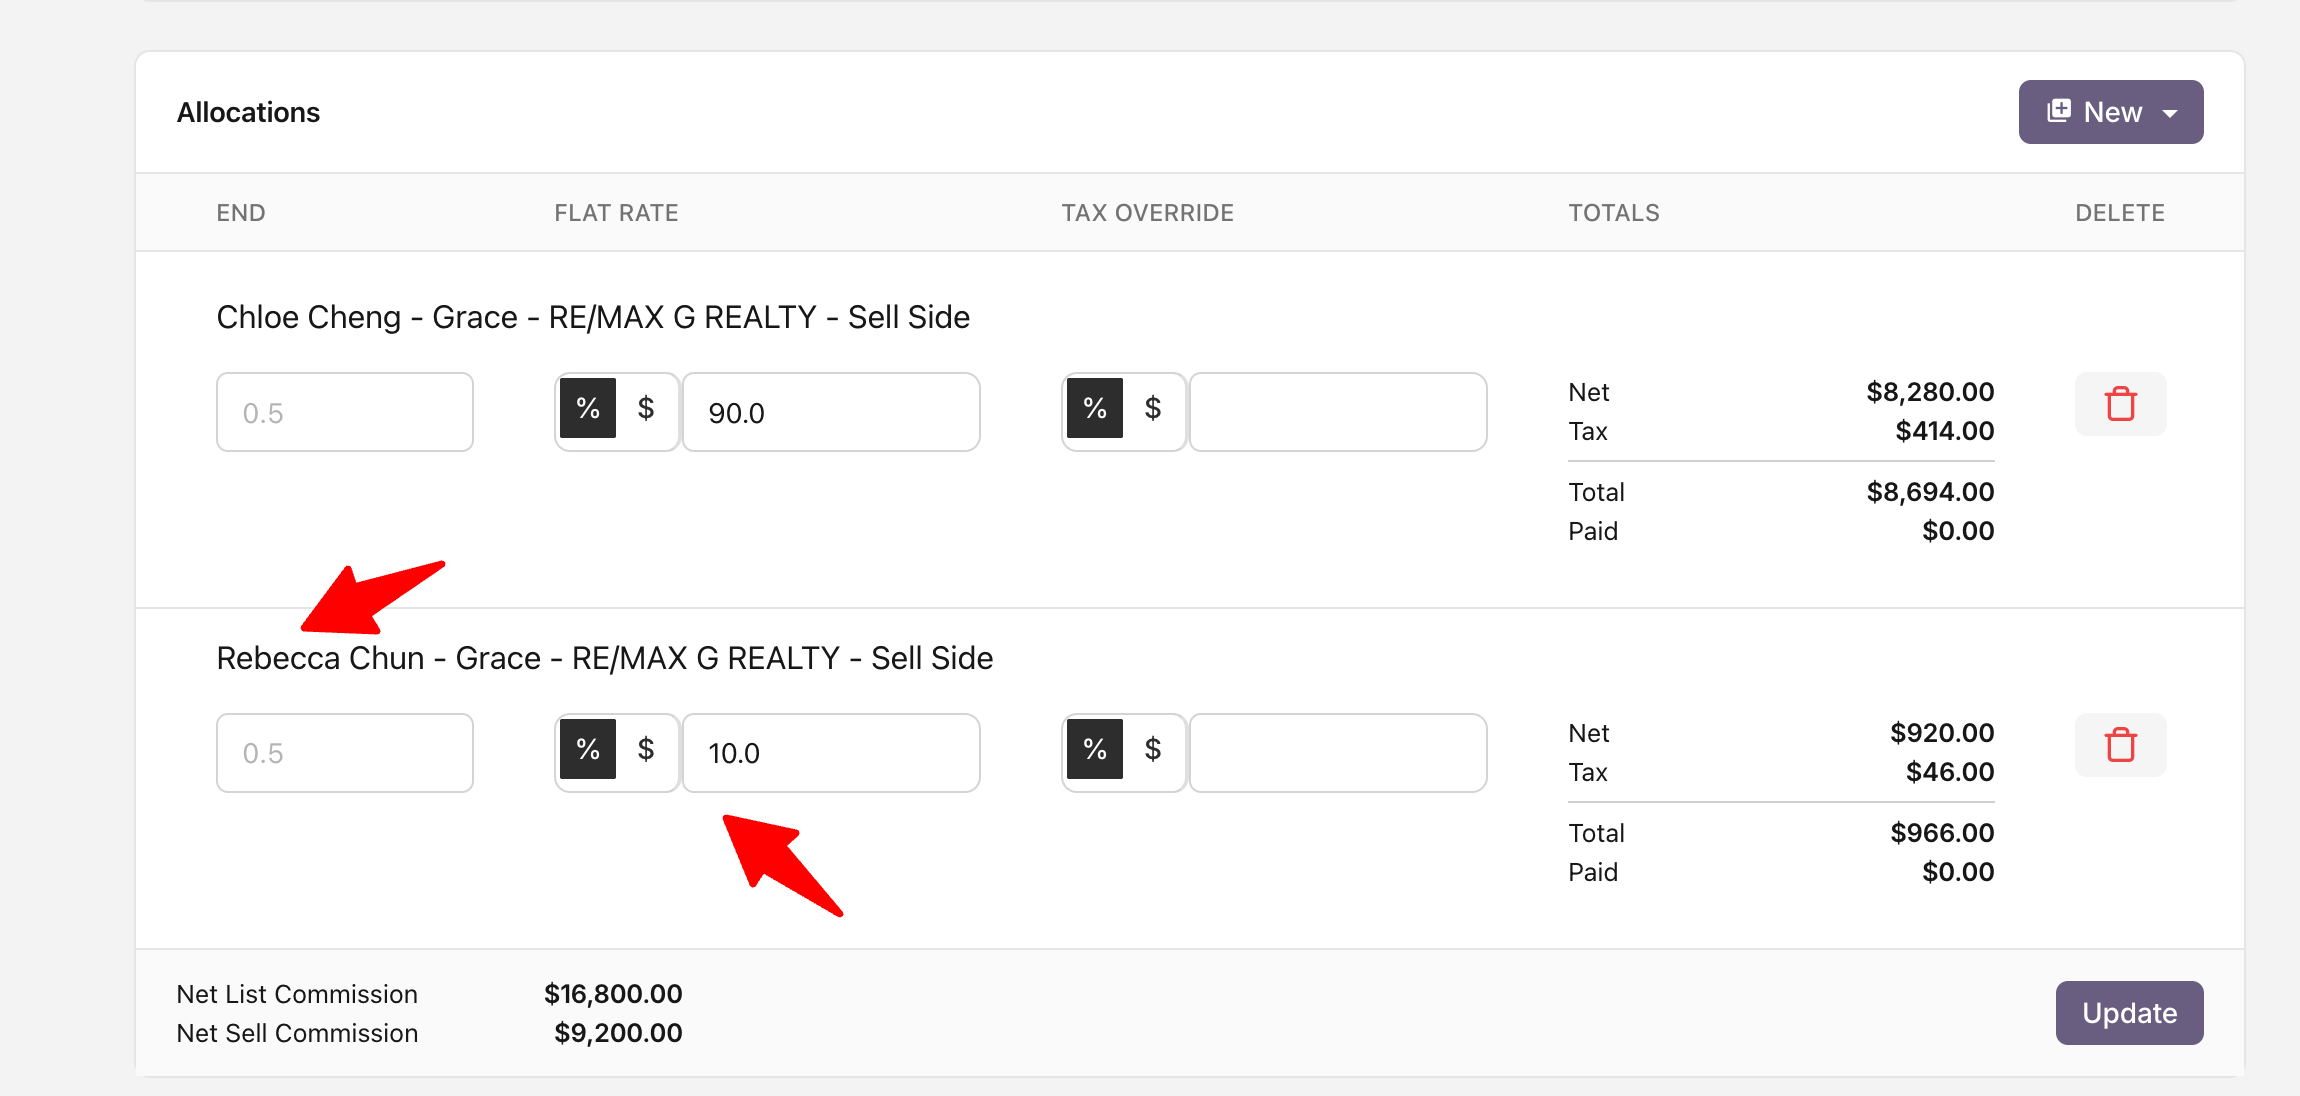Click the Rebecca Chun allocation title

click(604, 658)
